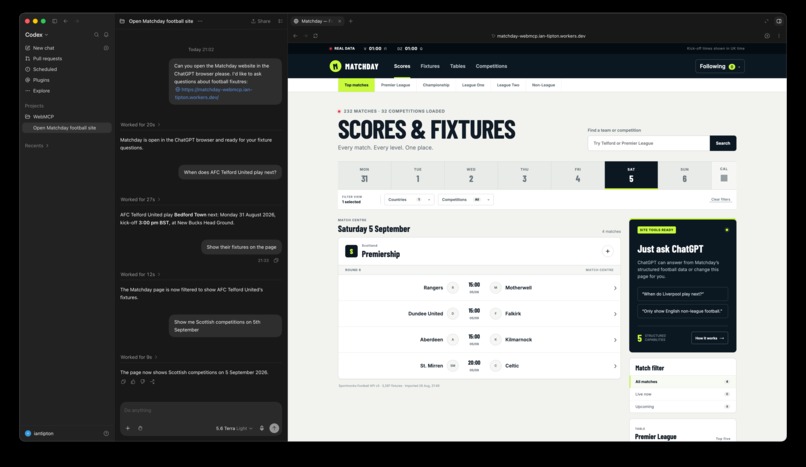
Task: Go back in the embedded browser
Action: [295, 36]
